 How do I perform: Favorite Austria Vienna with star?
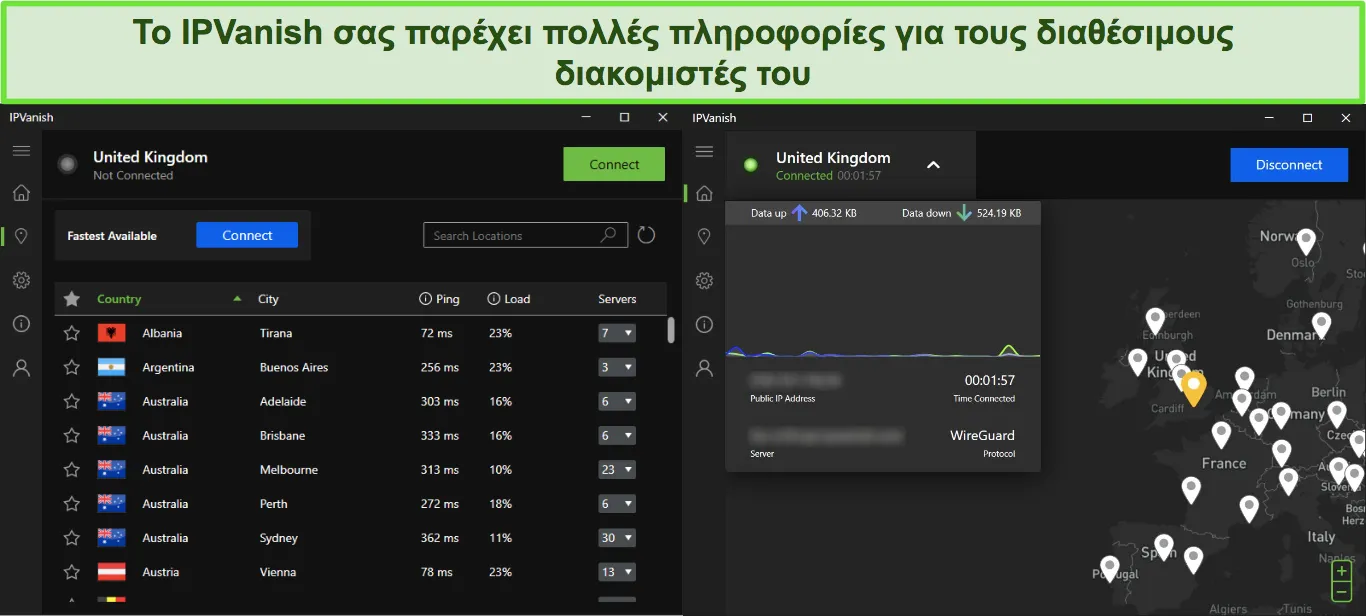[71, 572]
